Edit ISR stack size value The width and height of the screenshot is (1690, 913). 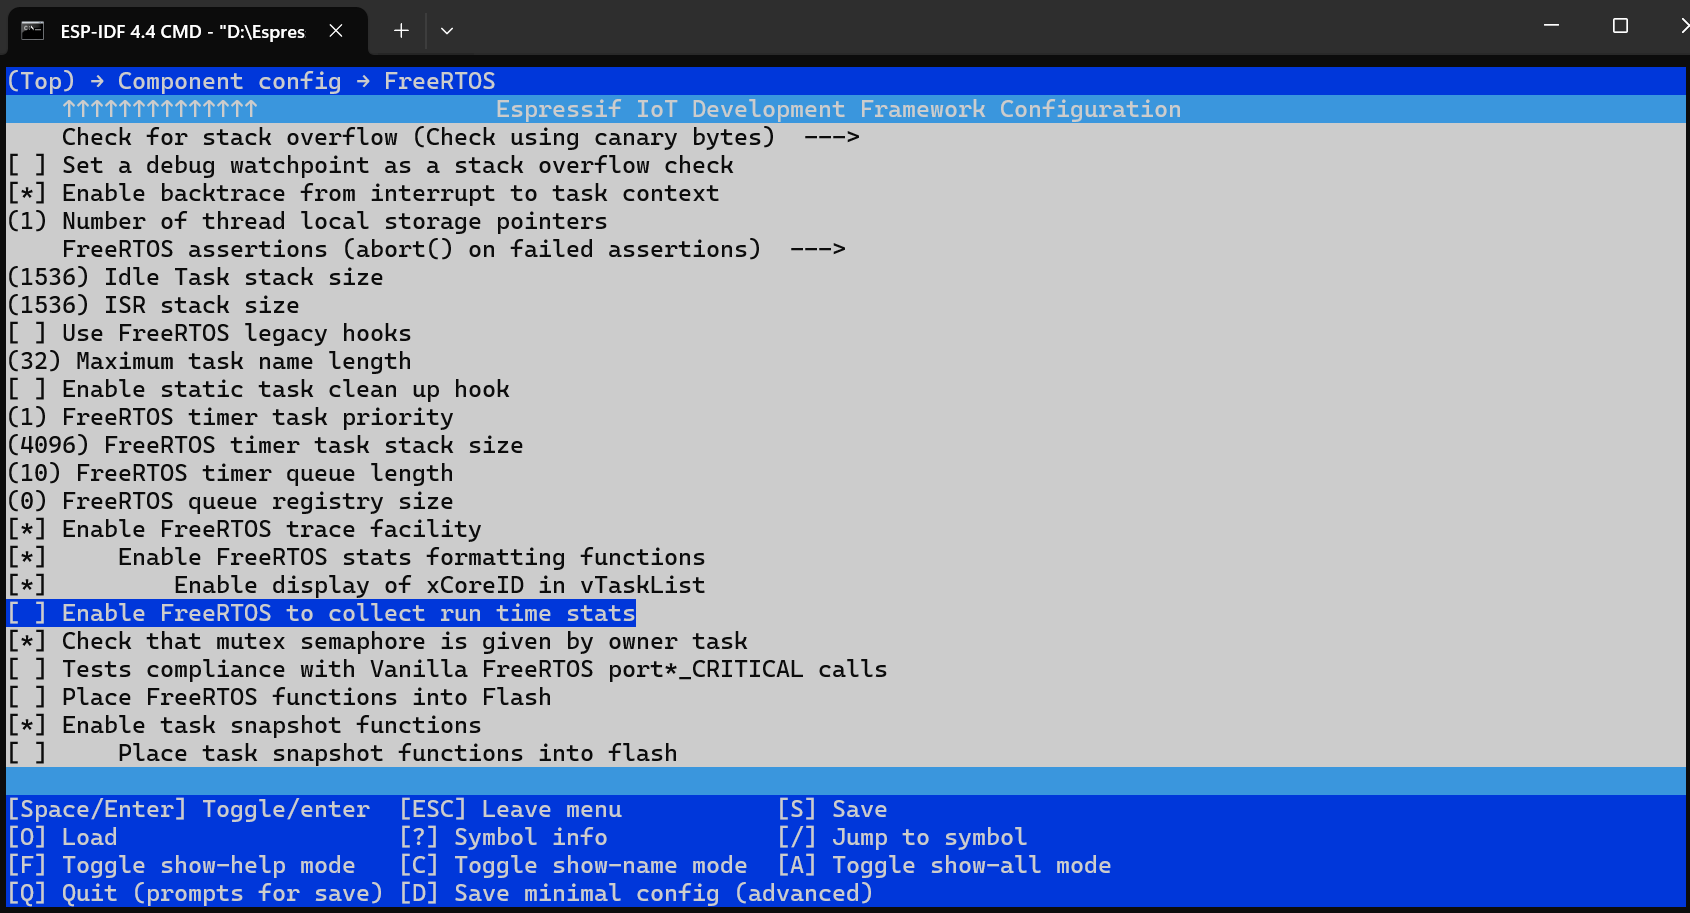pos(153,305)
